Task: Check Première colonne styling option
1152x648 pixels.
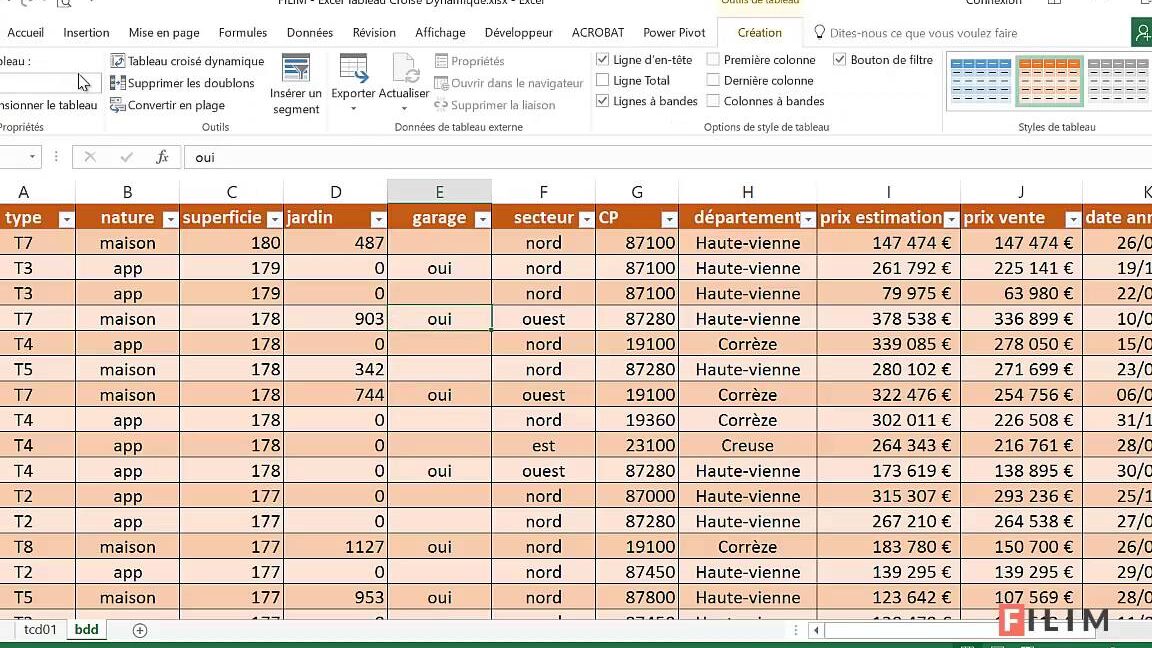Action: coord(714,59)
